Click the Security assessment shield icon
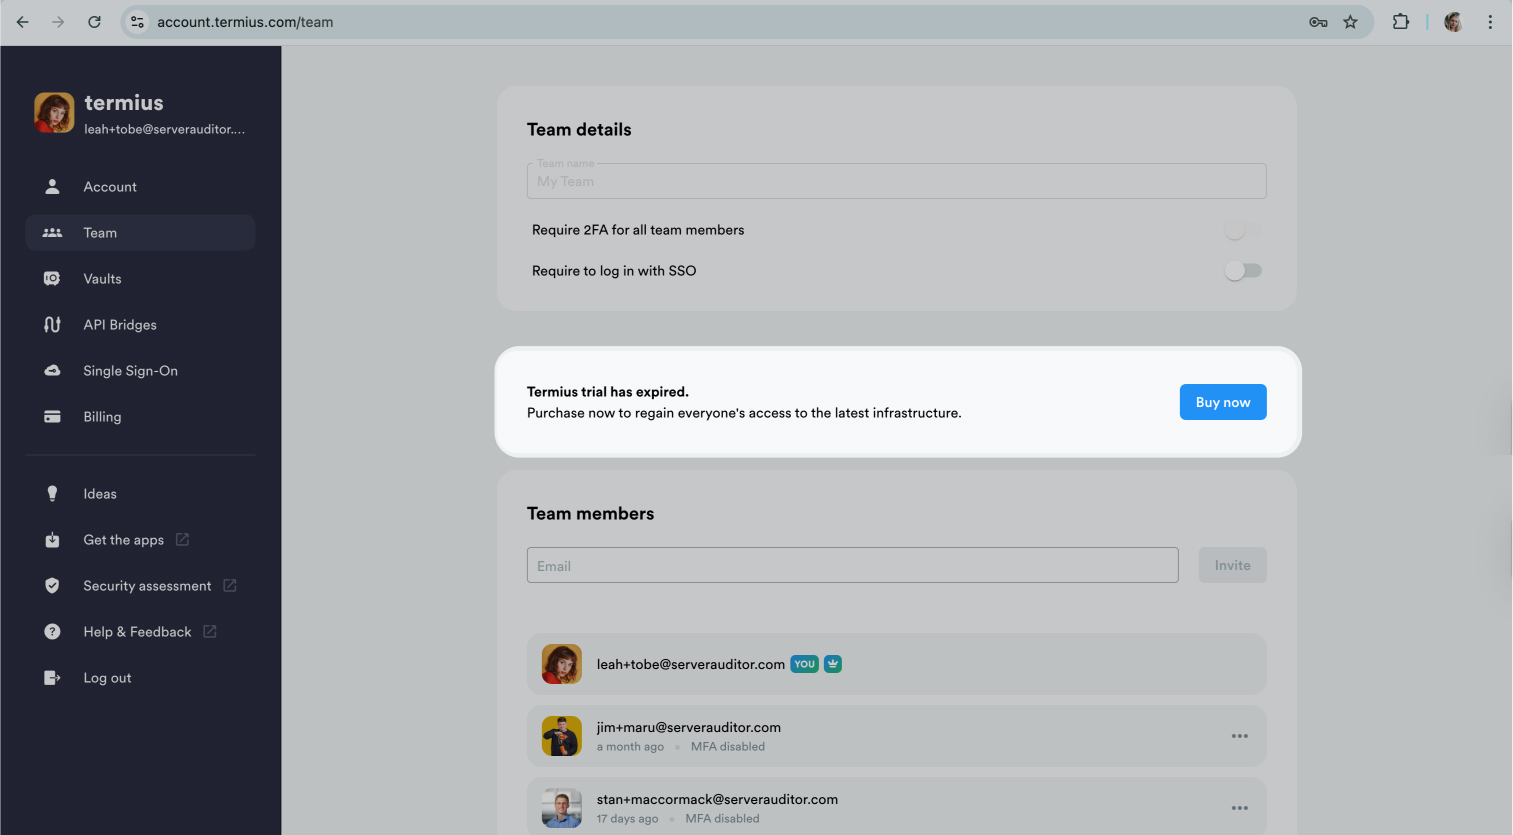This screenshot has width=1513, height=835. click(52, 586)
